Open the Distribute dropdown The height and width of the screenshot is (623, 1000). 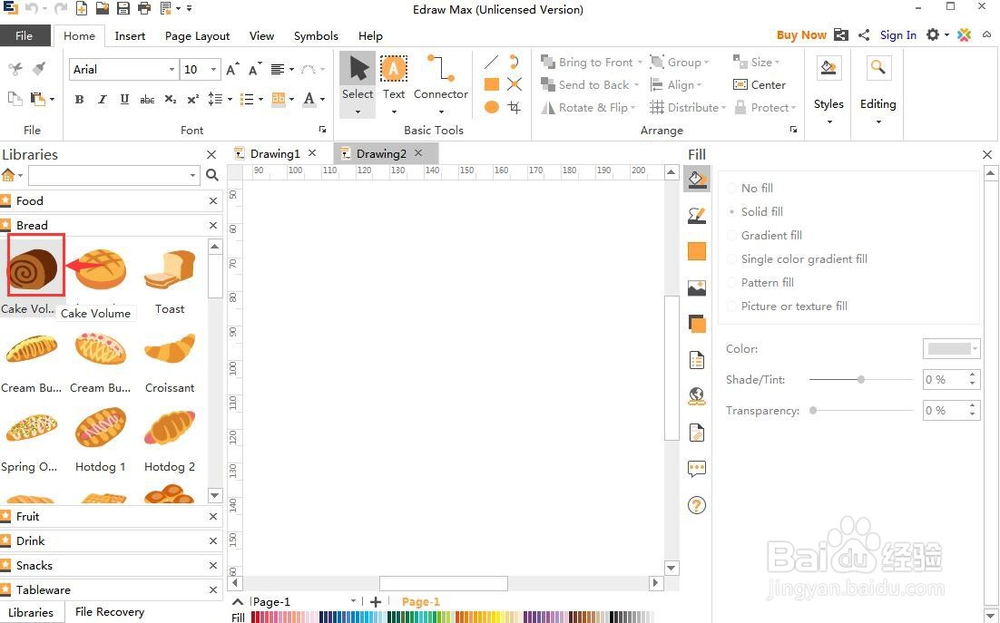[x=688, y=108]
